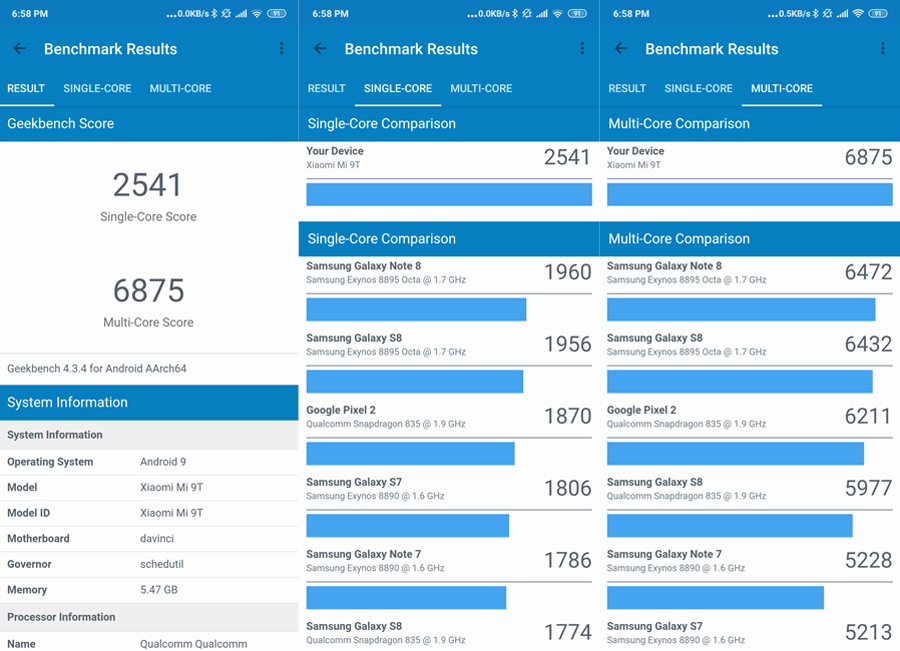
Task: Tap the score bar under Galaxy Note 7 5228
Action: 715,598
